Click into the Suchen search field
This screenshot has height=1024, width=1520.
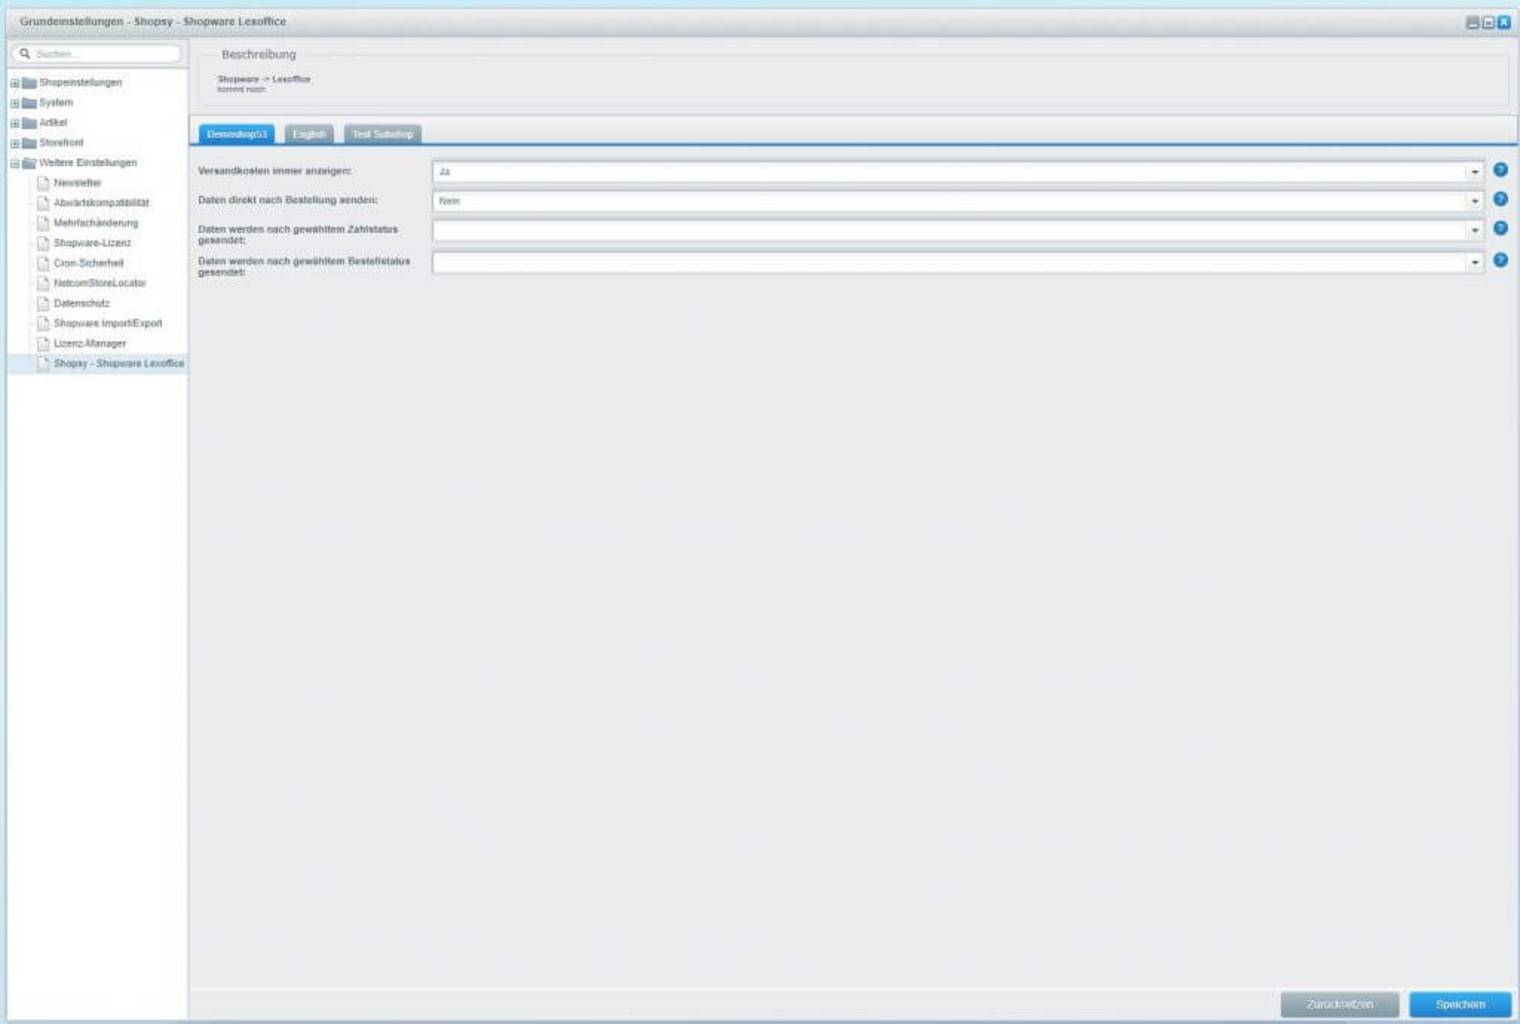pos(105,54)
